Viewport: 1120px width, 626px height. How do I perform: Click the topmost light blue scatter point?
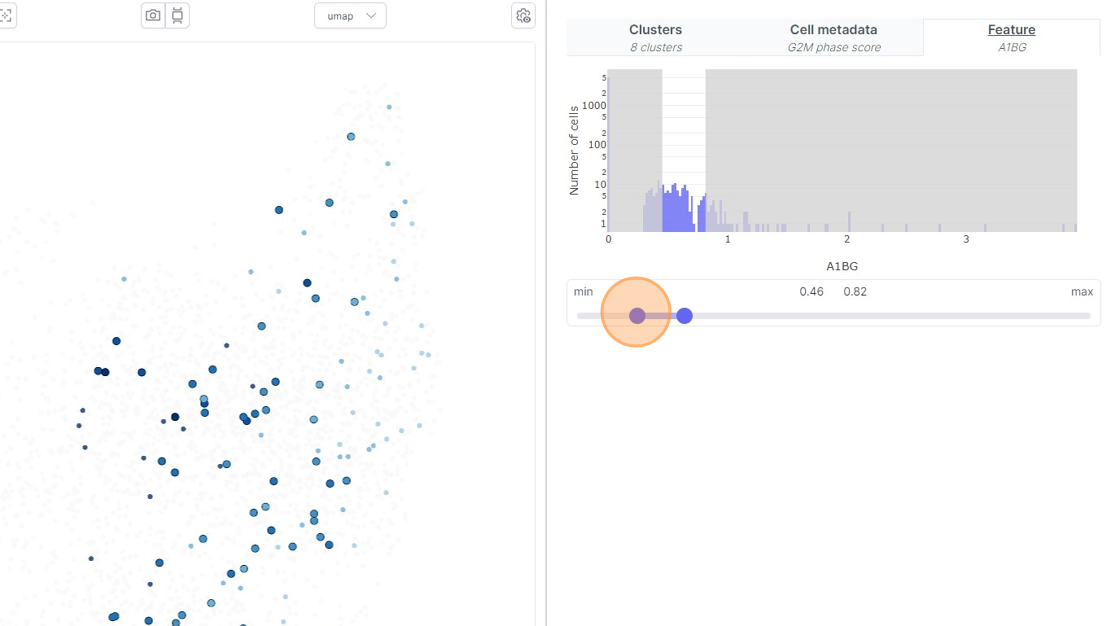tap(389, 107)
